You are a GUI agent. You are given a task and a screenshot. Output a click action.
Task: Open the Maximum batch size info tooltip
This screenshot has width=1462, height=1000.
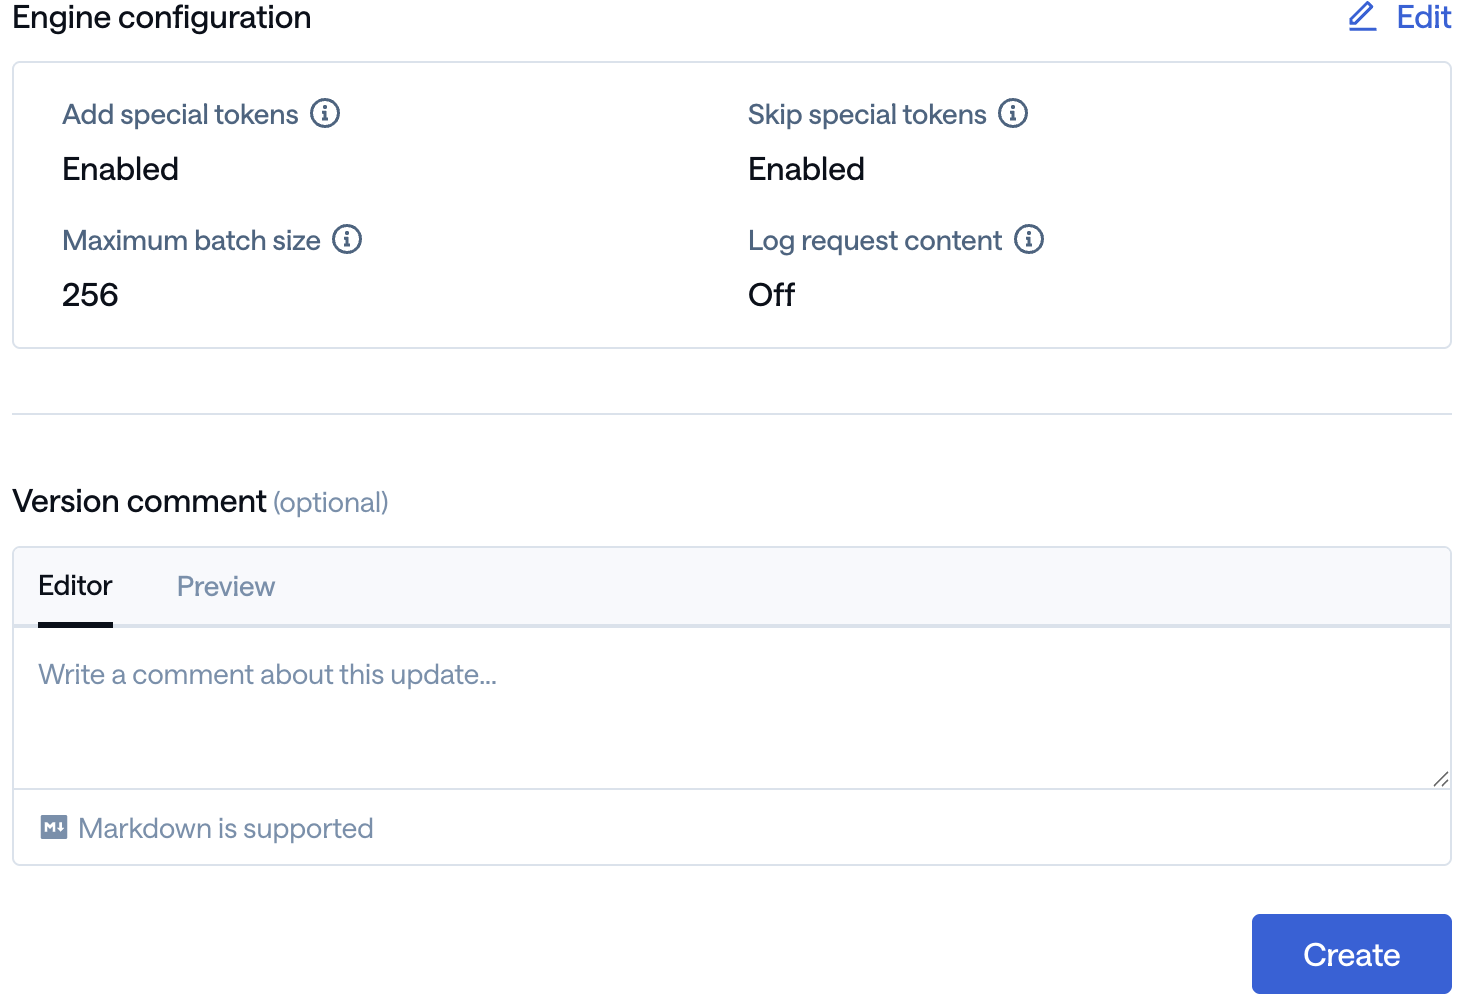pyautogui.click(x=347, y=240)
